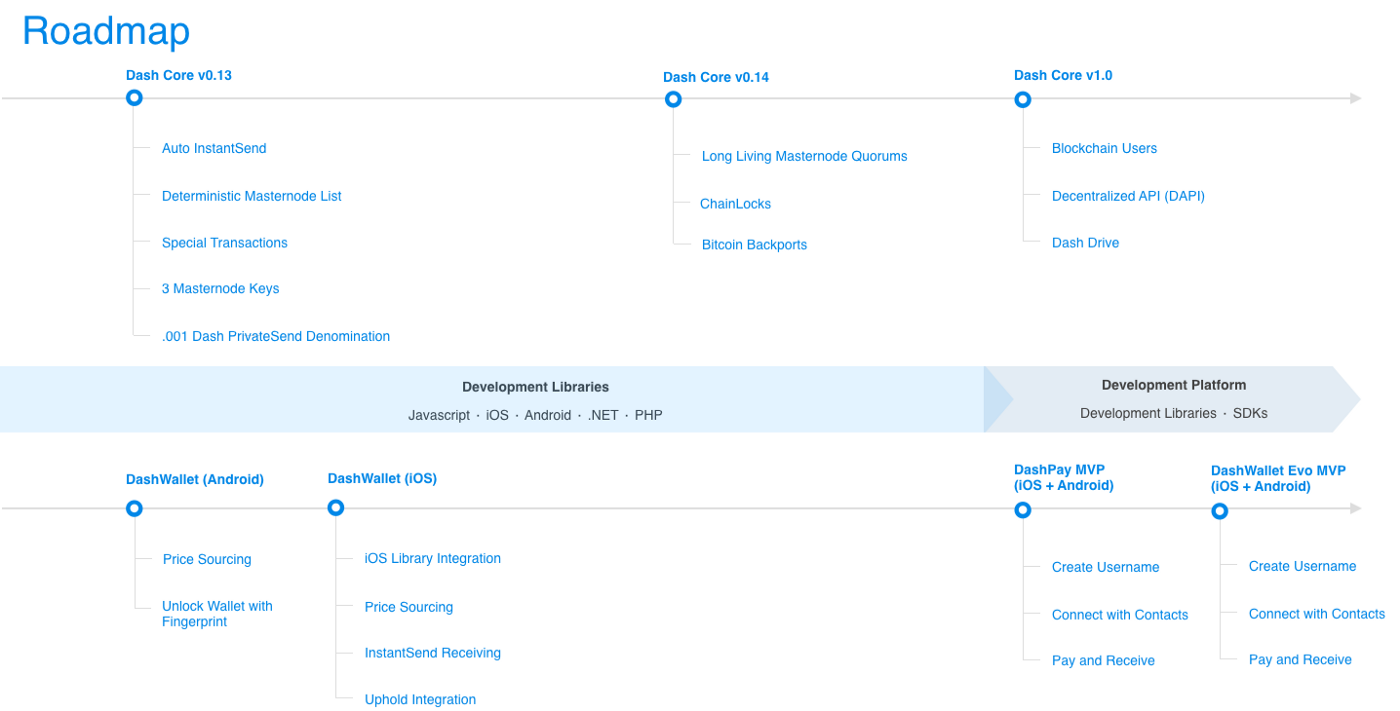Select Pay and Receive under DashWallet Evo MVP
Screen dimensions: 1400x711
(1300, 660)
